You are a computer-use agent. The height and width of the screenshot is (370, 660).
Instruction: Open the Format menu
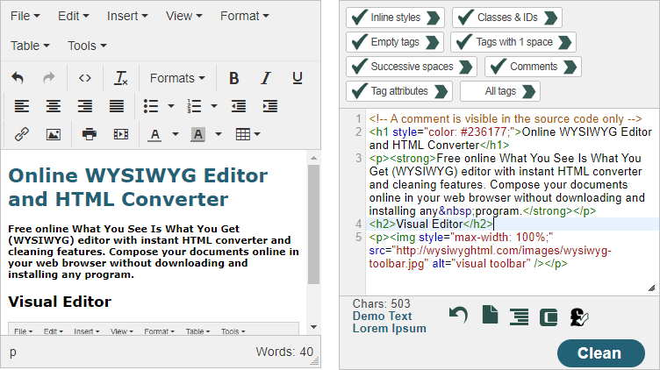[x=245, y=16]
